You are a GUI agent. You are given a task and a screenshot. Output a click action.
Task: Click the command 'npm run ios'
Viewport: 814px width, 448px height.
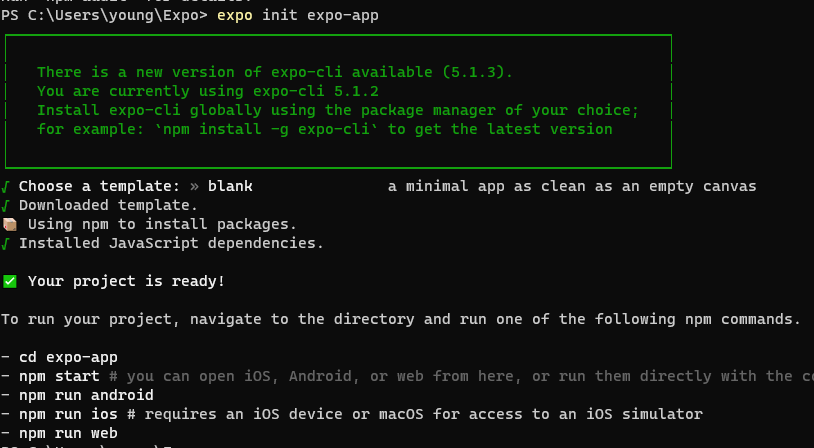(68, 414)
